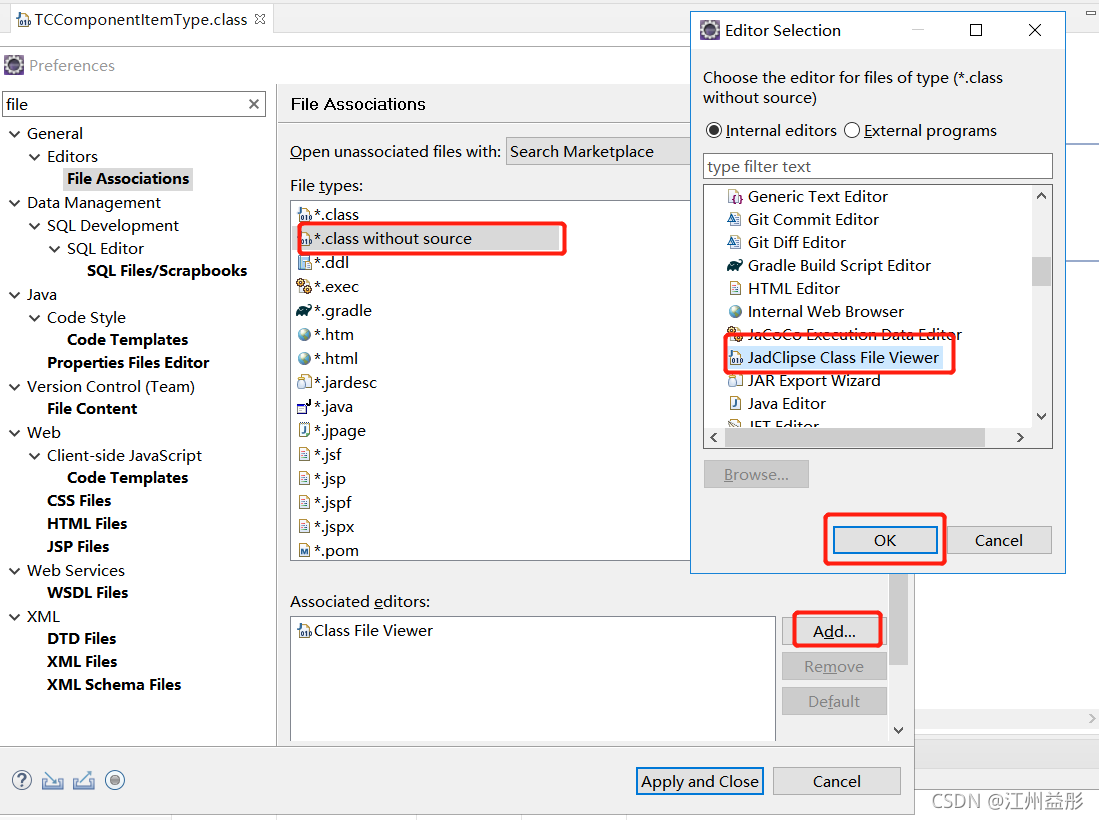Click the Generic Text Editor icon
The image size is (1099, 820).
[735, 196]
